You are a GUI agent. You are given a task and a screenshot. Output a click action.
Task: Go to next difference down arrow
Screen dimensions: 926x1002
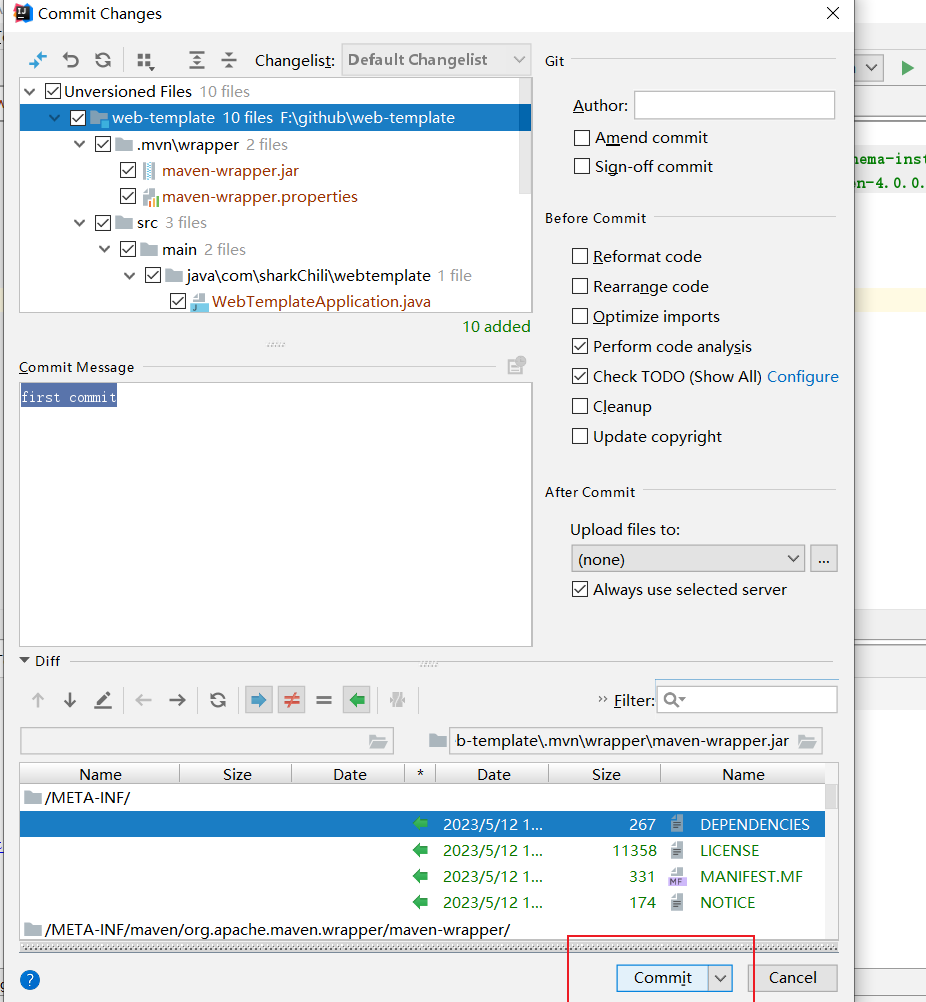click(70, 700)
